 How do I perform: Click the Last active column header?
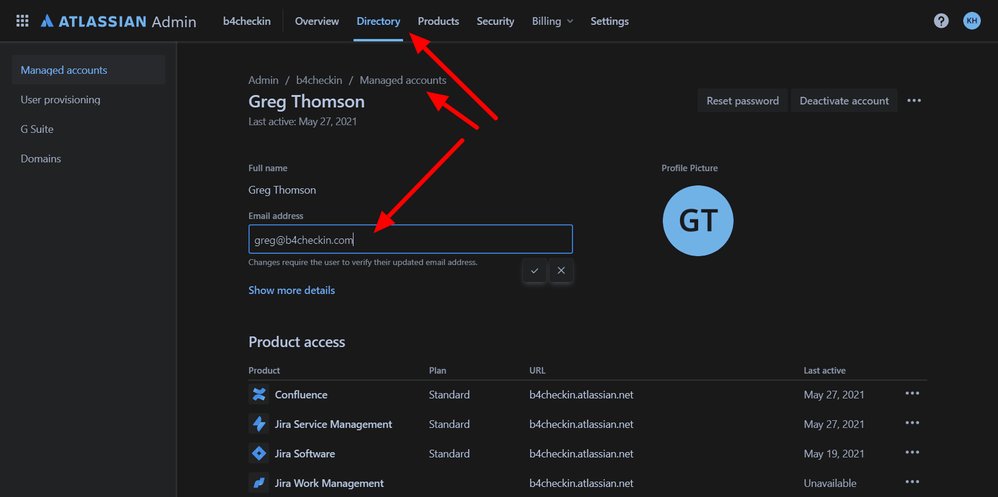tap(824, 370)
